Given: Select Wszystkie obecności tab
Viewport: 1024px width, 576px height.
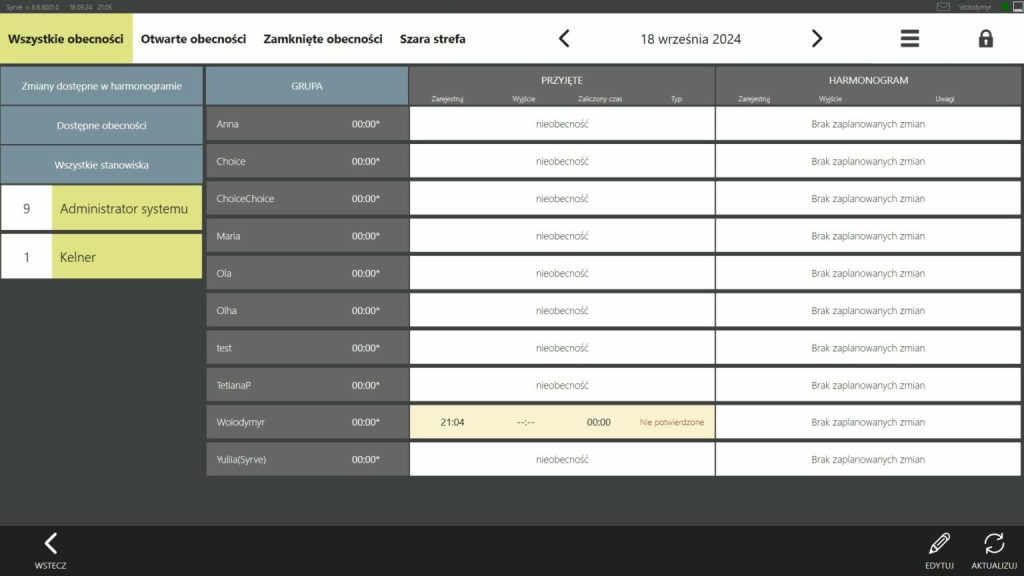Looking at the screenshot, I should (x=66, y=39).
